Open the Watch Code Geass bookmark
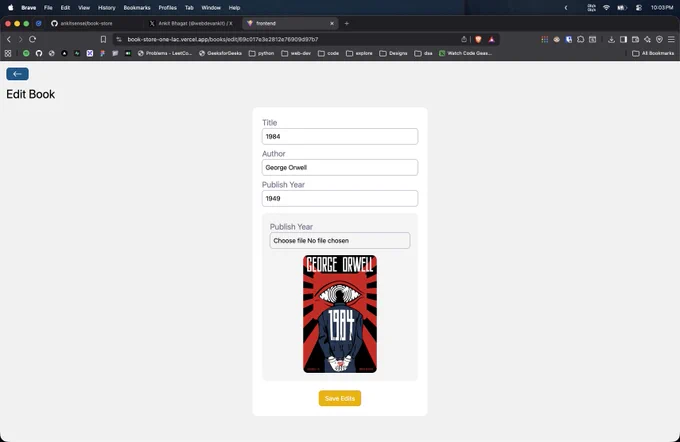The image size is (680, 442). pos(465,53)
